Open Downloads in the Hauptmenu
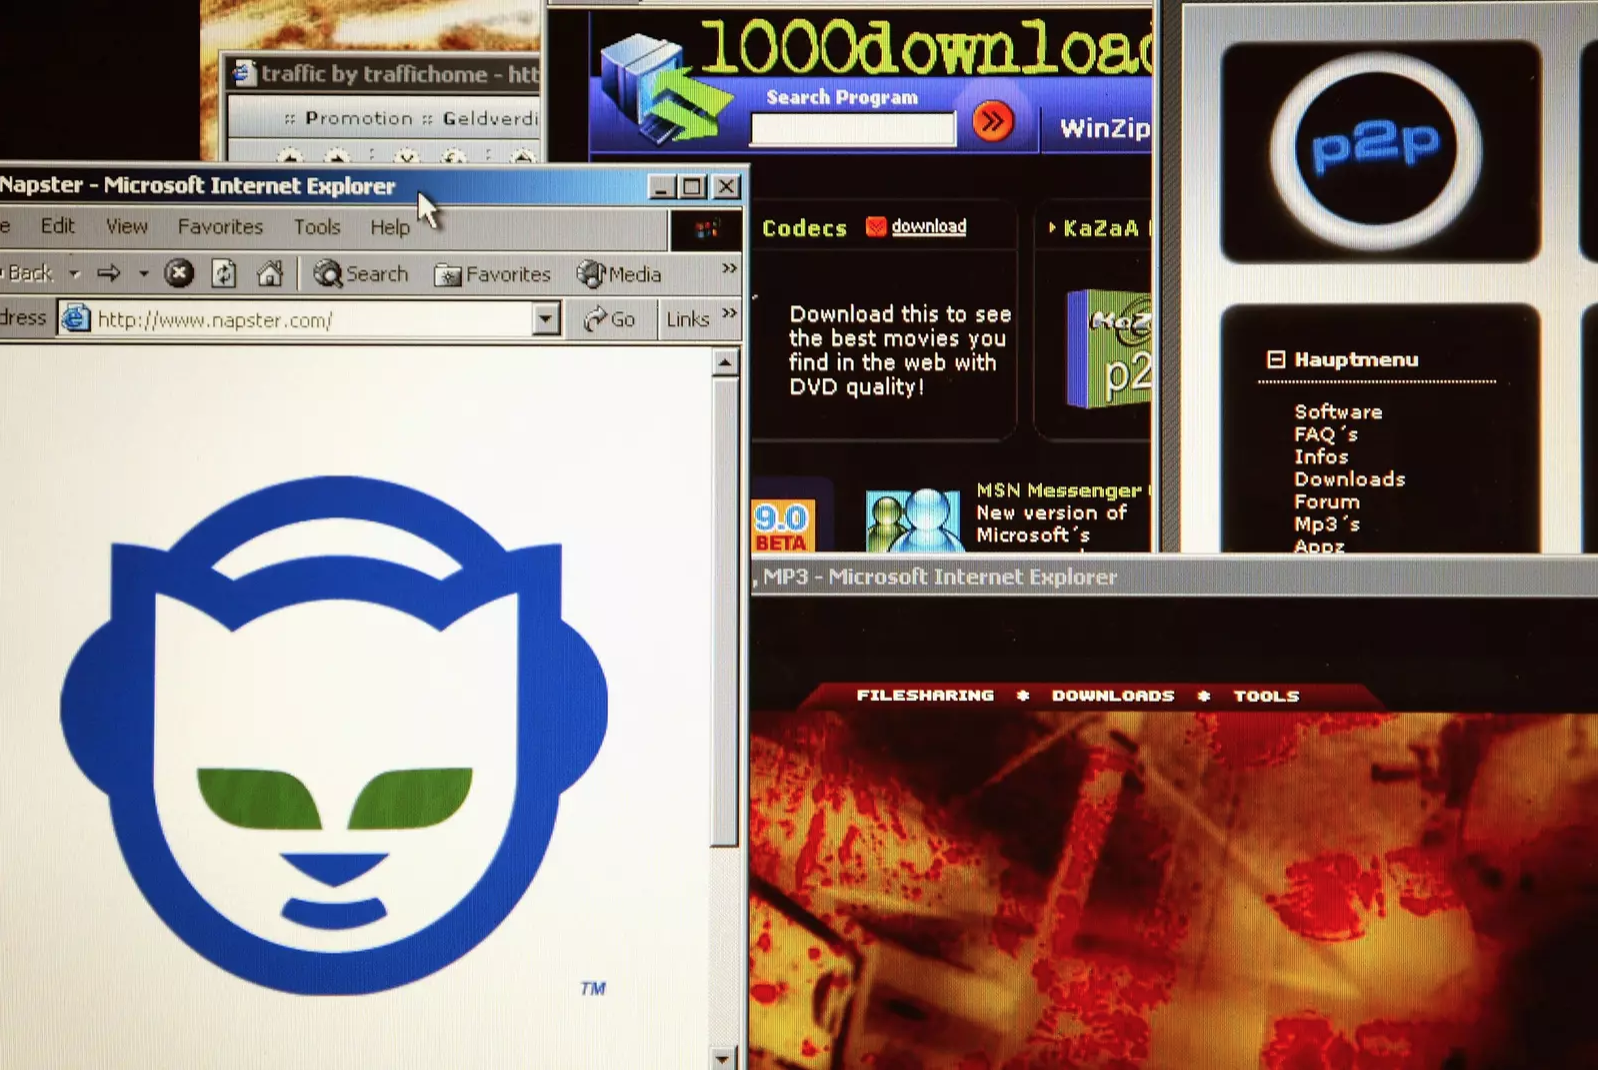 pyautogui.click(x=1349, y=479)
